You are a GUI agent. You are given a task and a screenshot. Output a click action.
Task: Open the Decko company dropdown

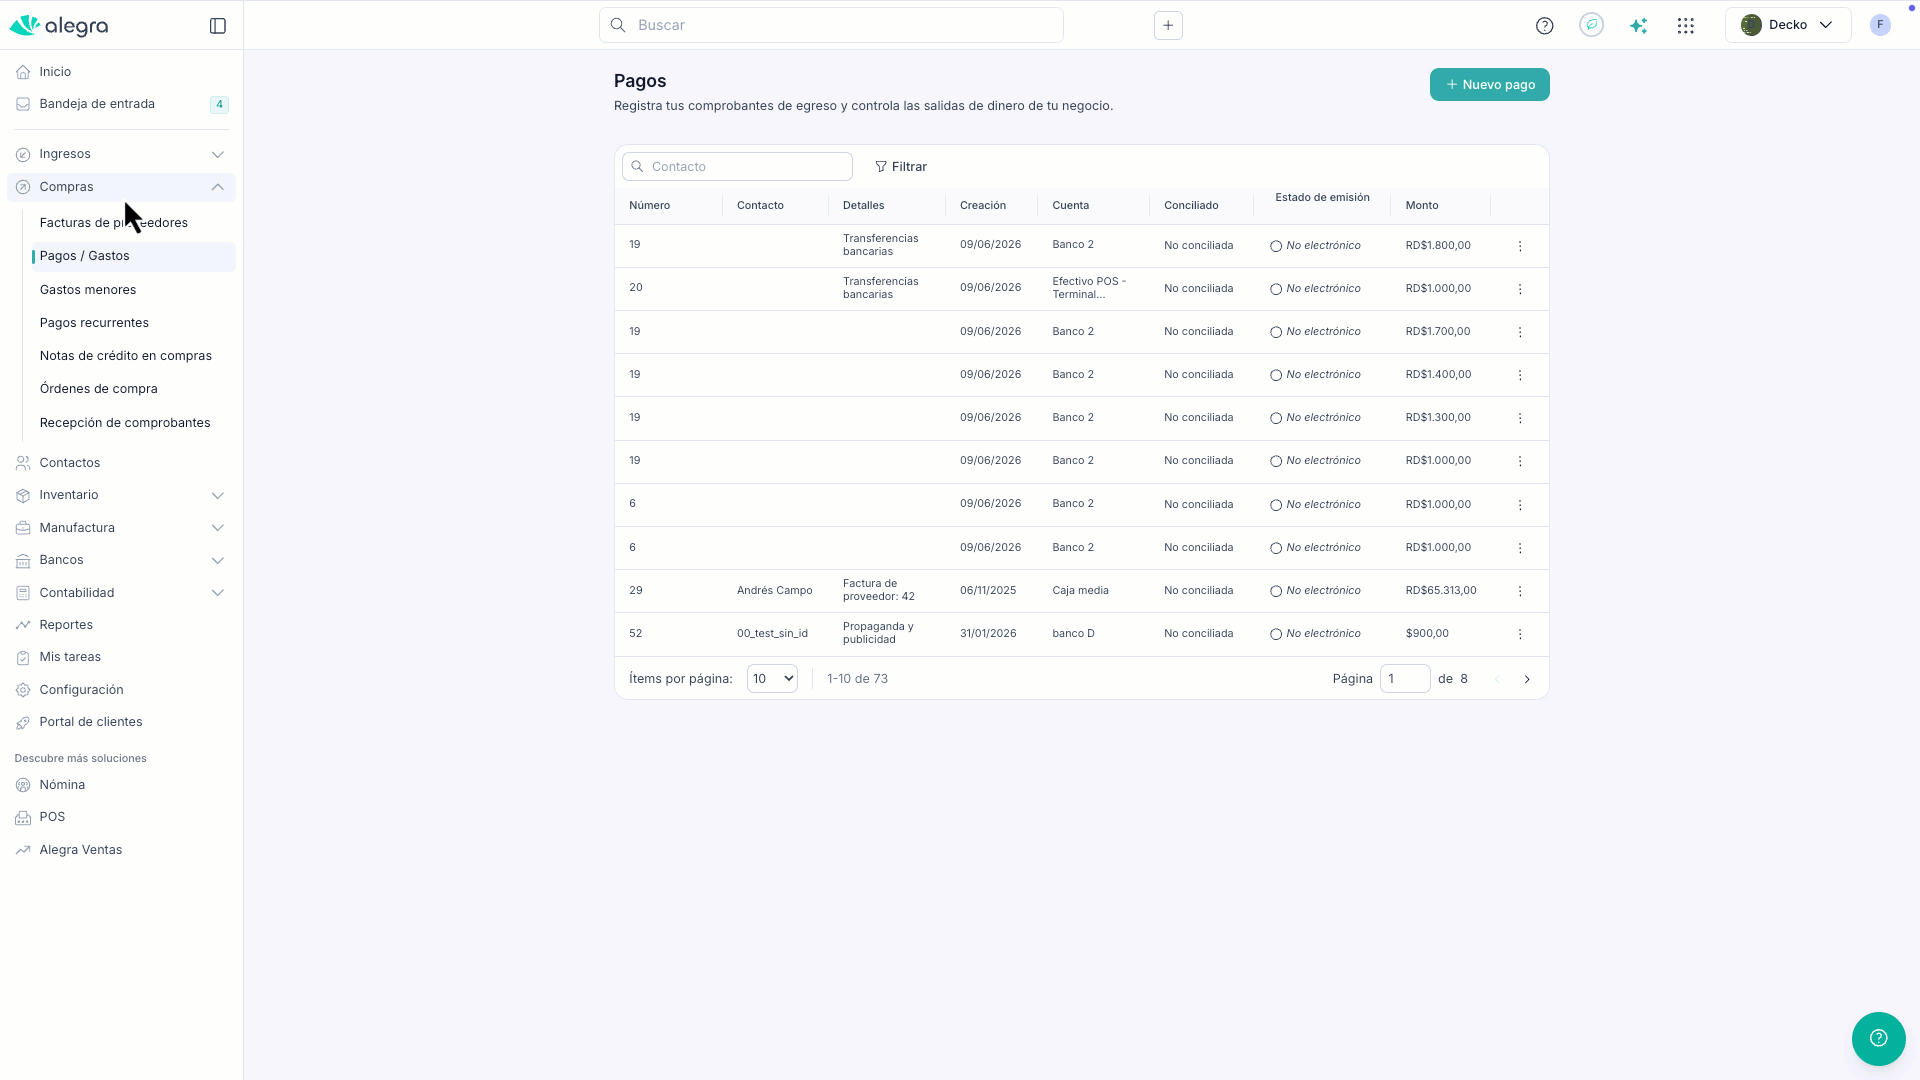point(1788,25)
